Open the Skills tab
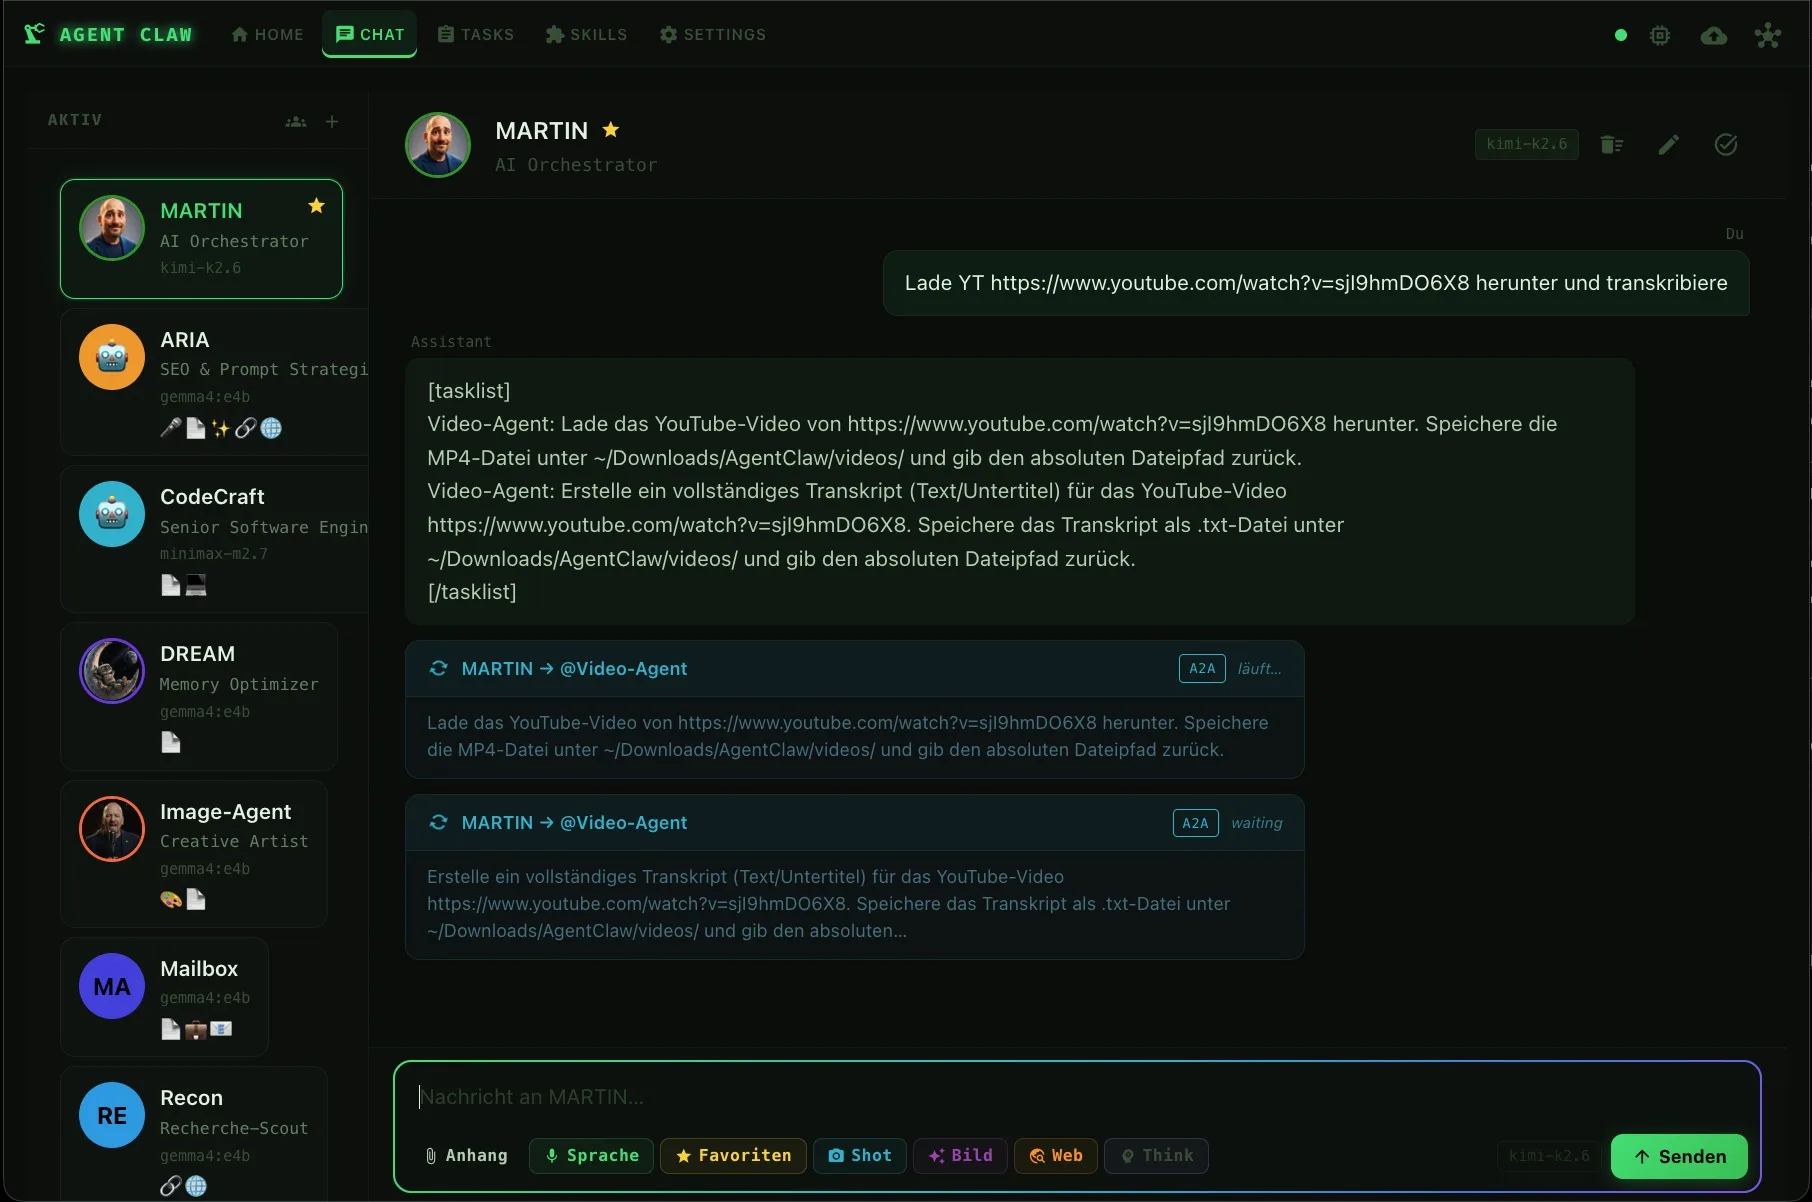Screen dimensions: 1812x1202 tap(586, 34)
